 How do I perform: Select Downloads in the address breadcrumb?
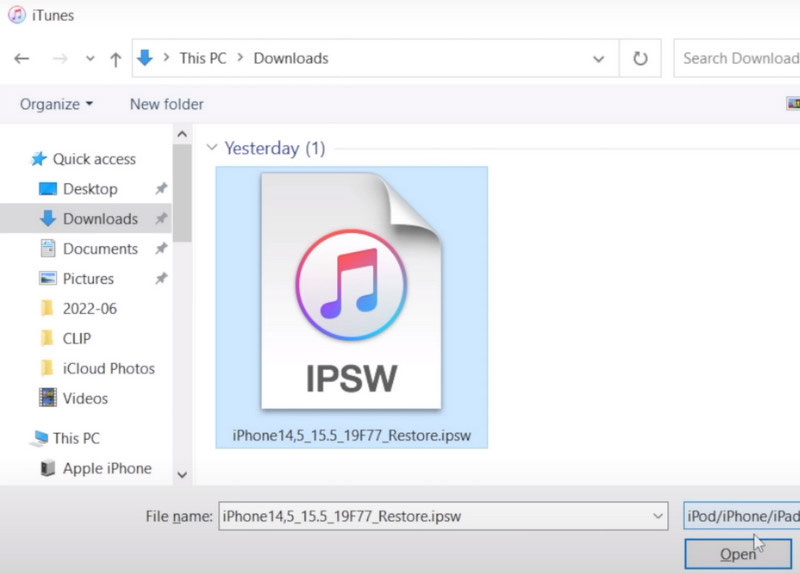click(291, 58)
